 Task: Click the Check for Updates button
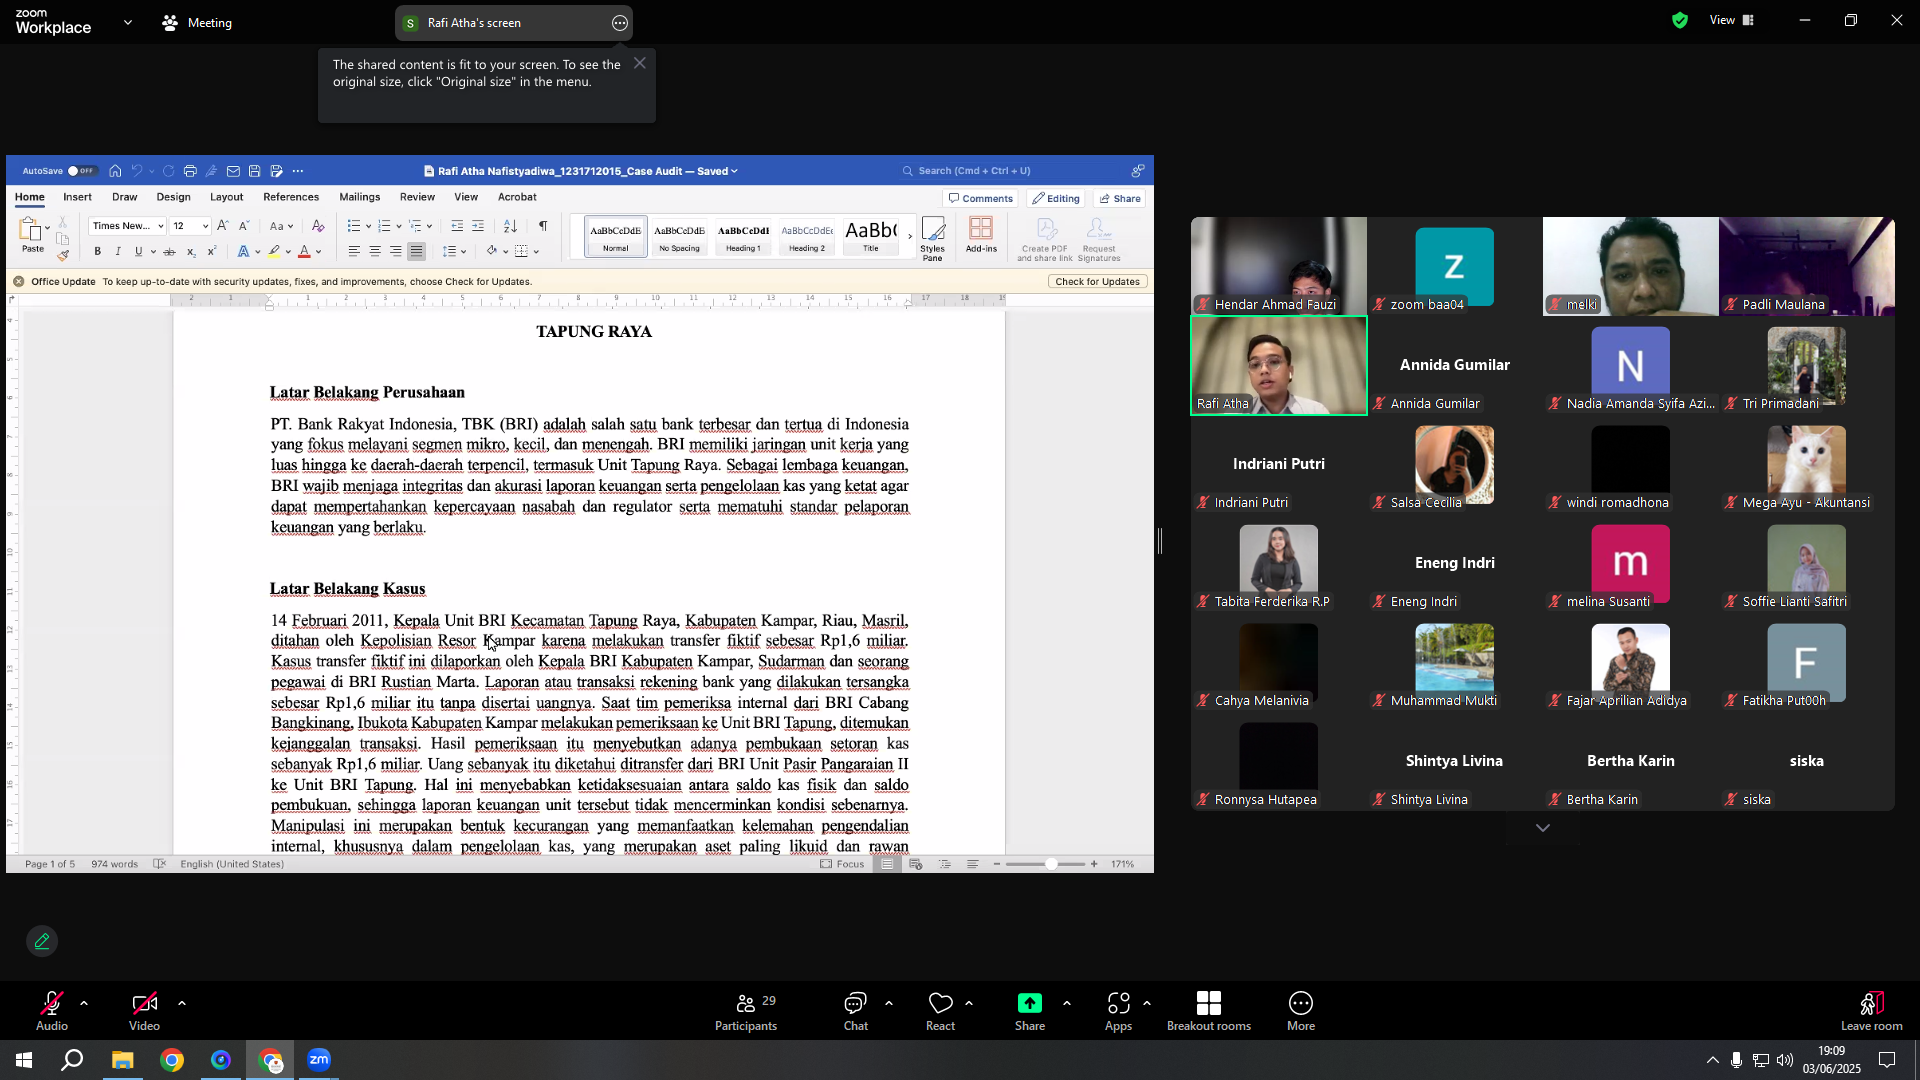tap(1098, 281)
